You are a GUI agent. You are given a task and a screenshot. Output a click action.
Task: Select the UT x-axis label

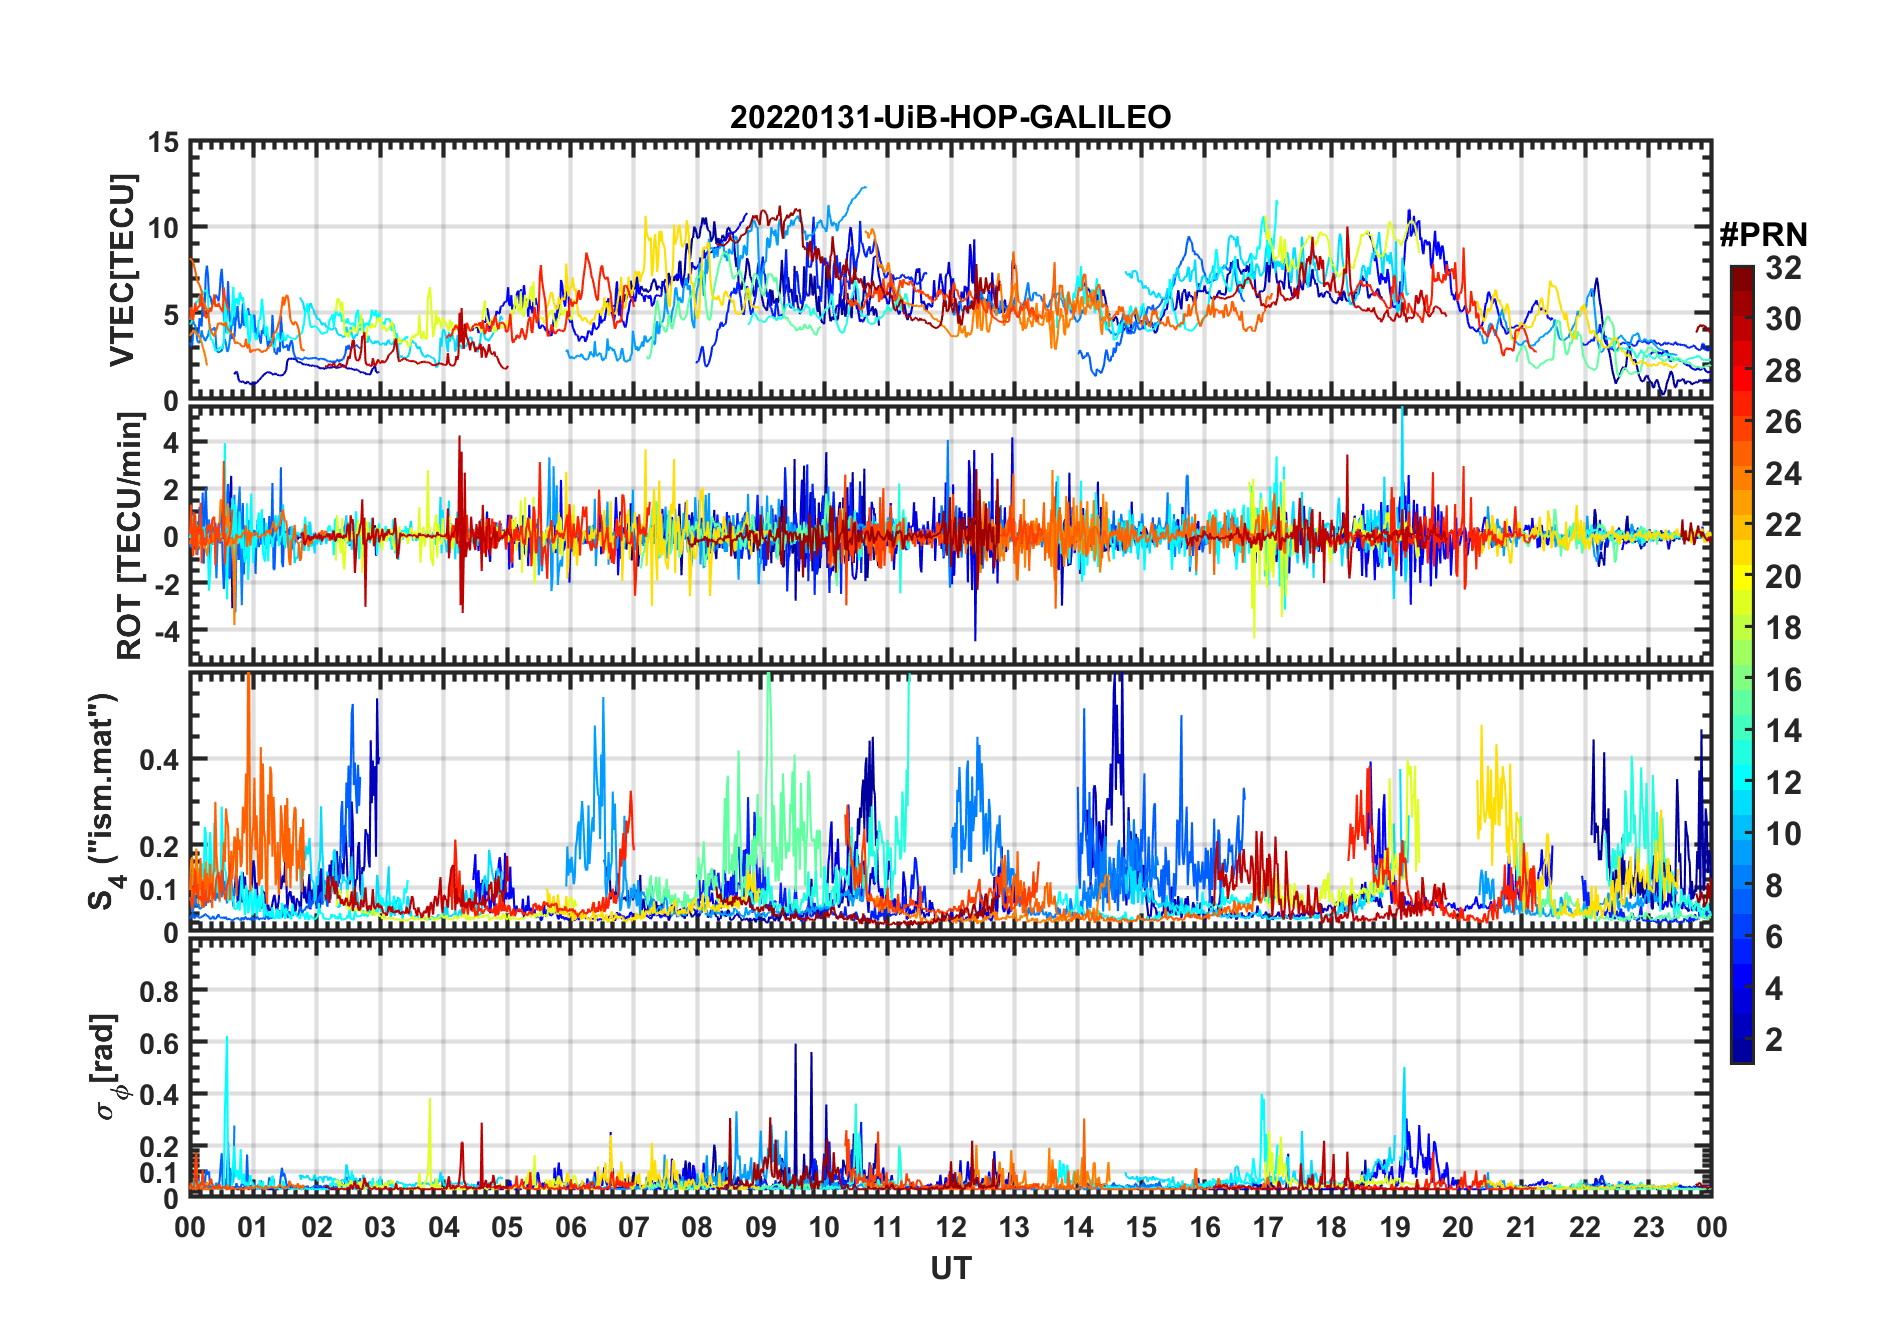click(950, 1268)
